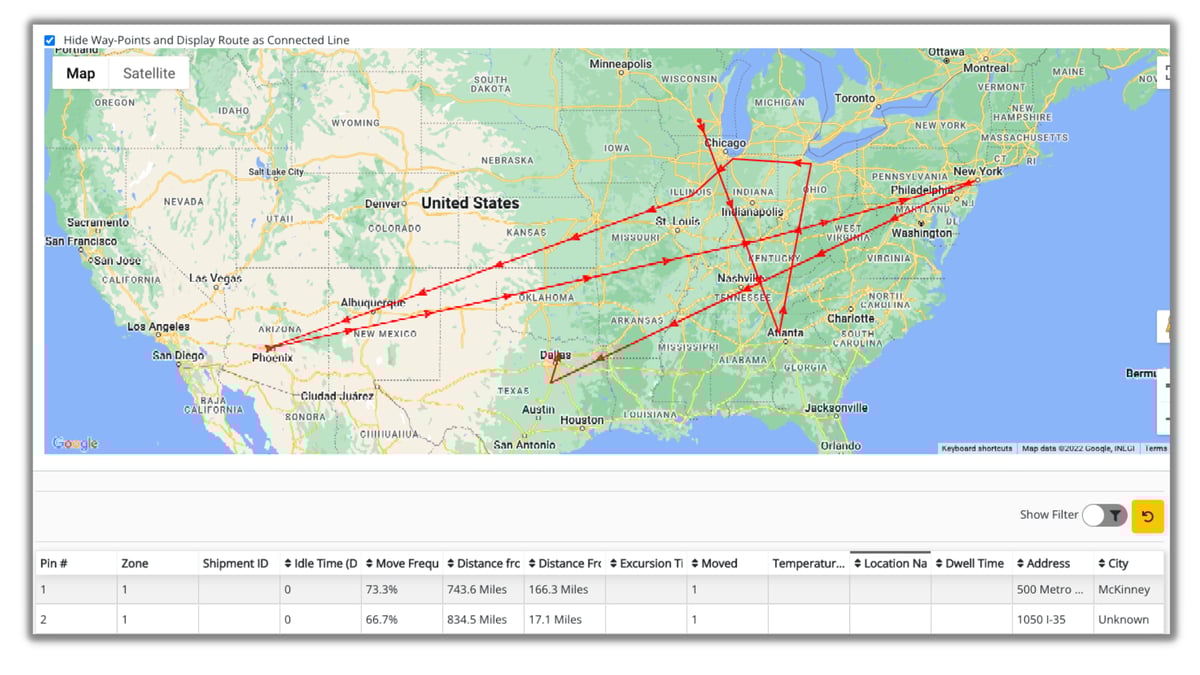This screenshot has height=675, width=1200.
Task: Select the Map view tab
Action: (80, 72)
